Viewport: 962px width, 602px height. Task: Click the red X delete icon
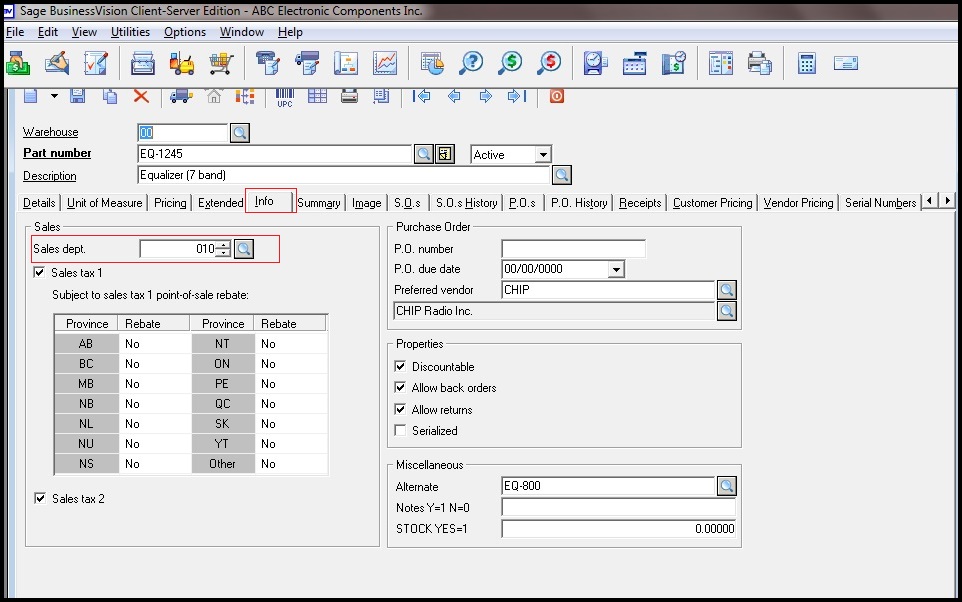(x=141, y=96)
